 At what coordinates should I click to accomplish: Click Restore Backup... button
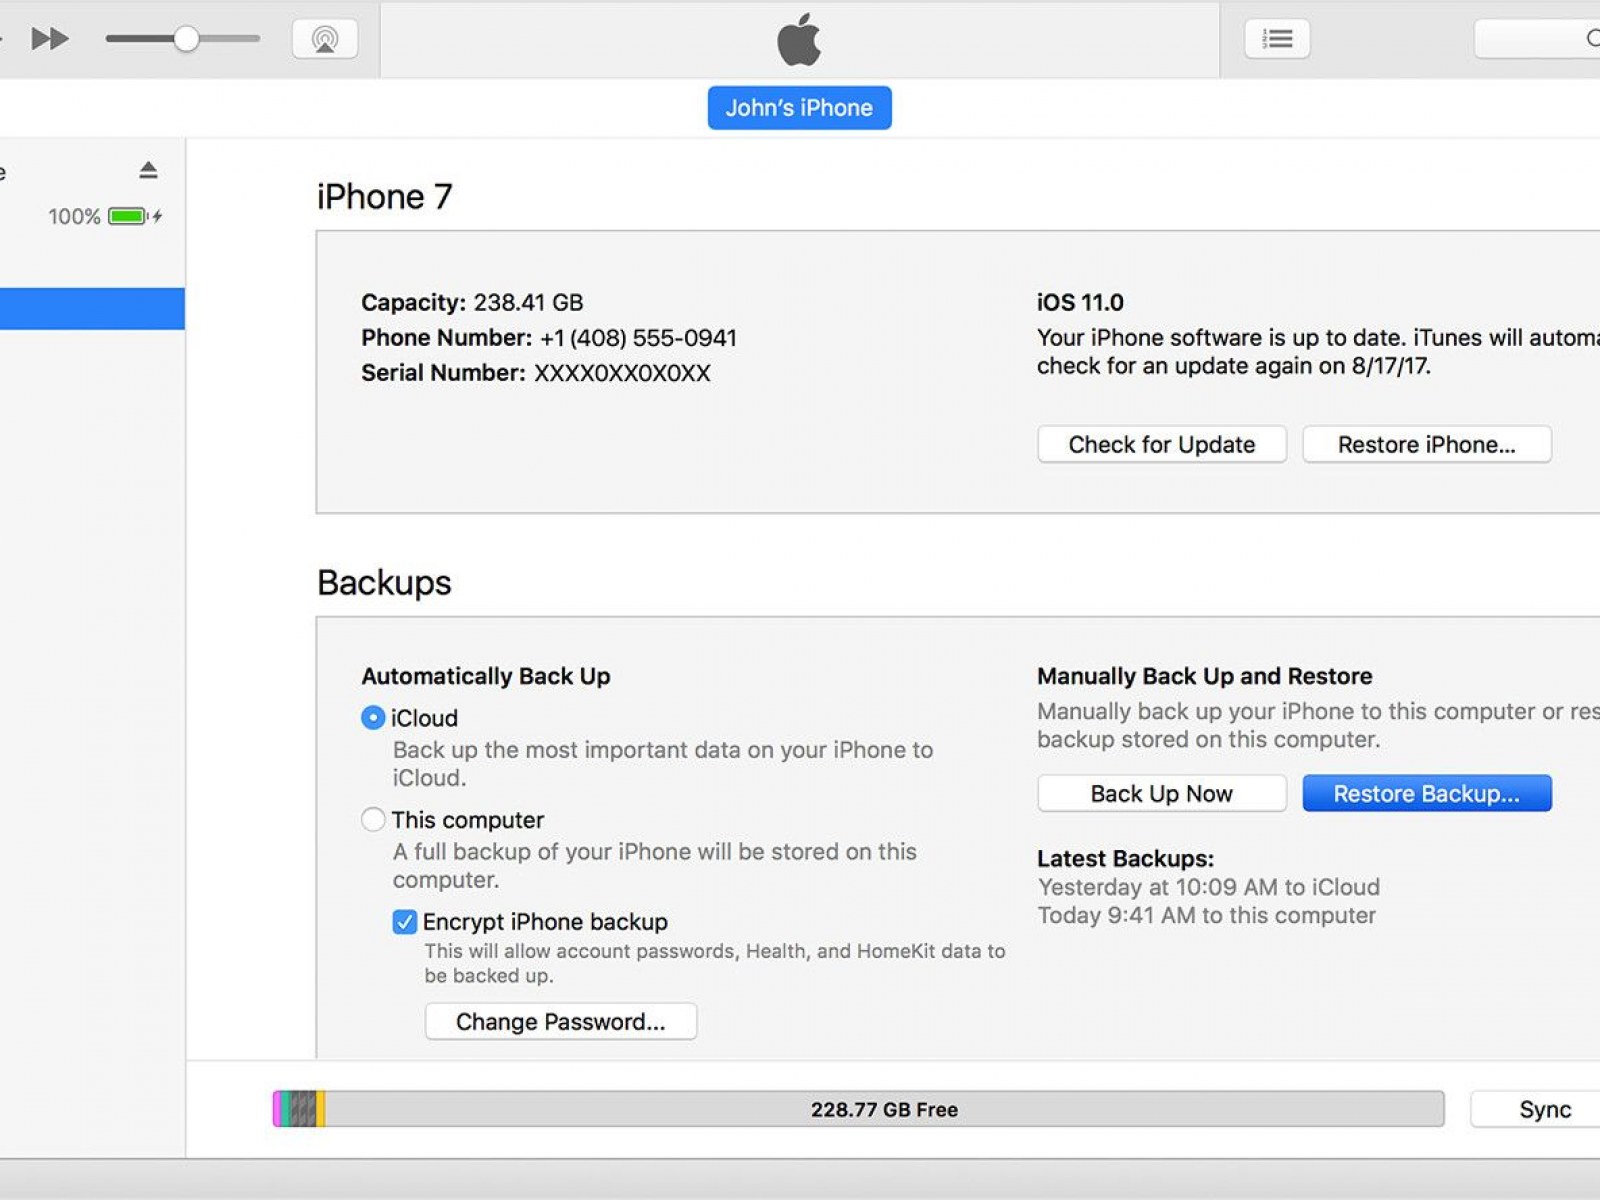1426,794
